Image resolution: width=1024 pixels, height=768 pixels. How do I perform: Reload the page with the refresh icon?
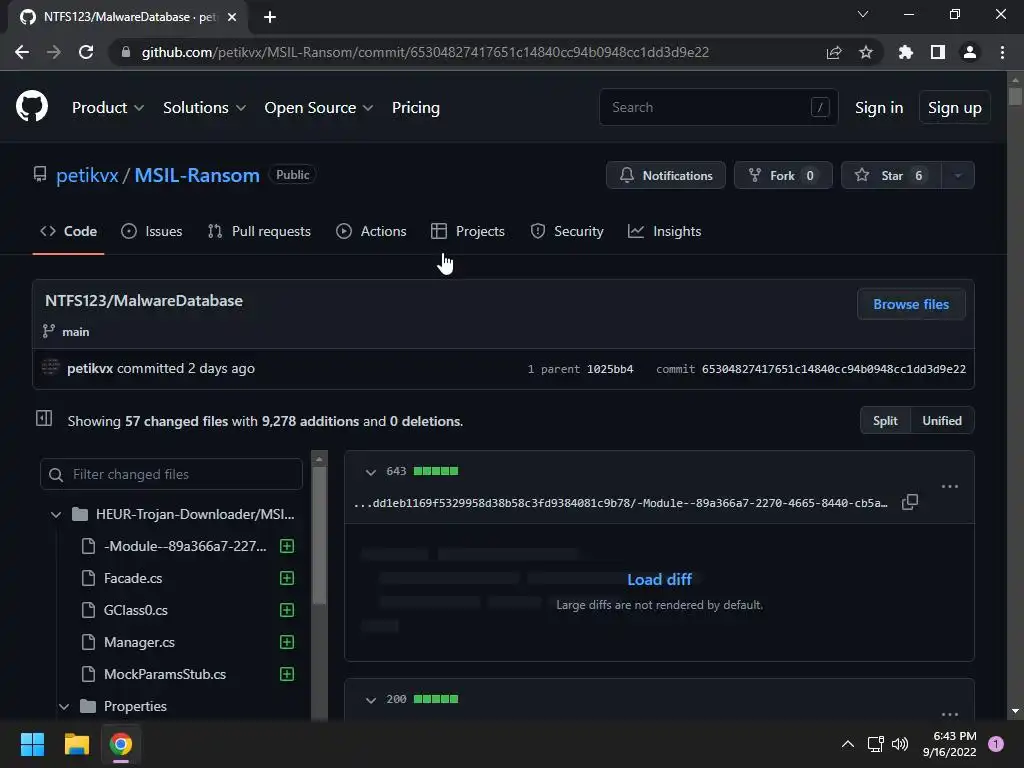86,52
